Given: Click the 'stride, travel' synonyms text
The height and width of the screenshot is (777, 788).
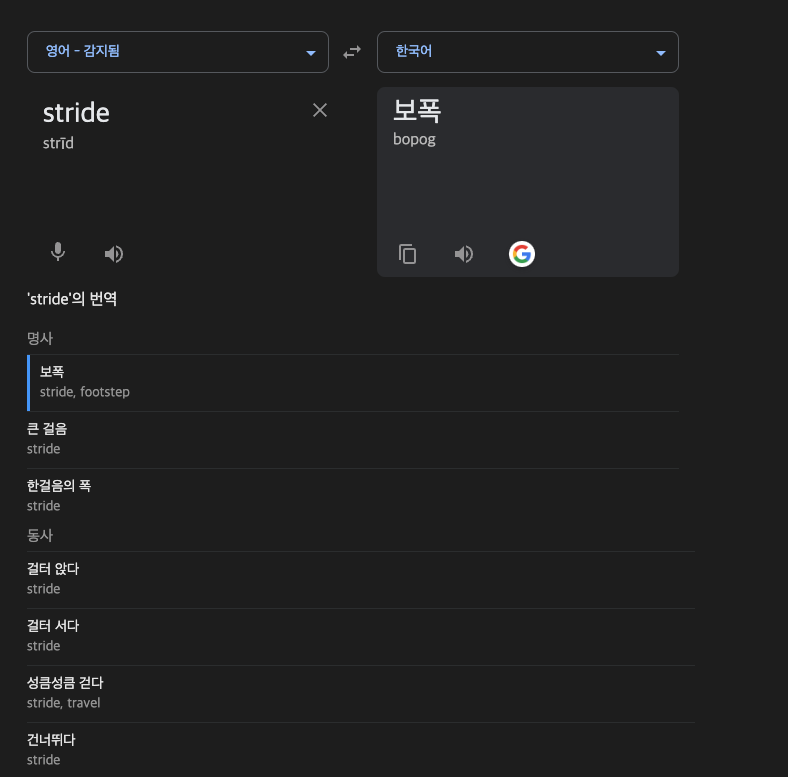Looking at the screenshot, I should click(x=63, y=703).
